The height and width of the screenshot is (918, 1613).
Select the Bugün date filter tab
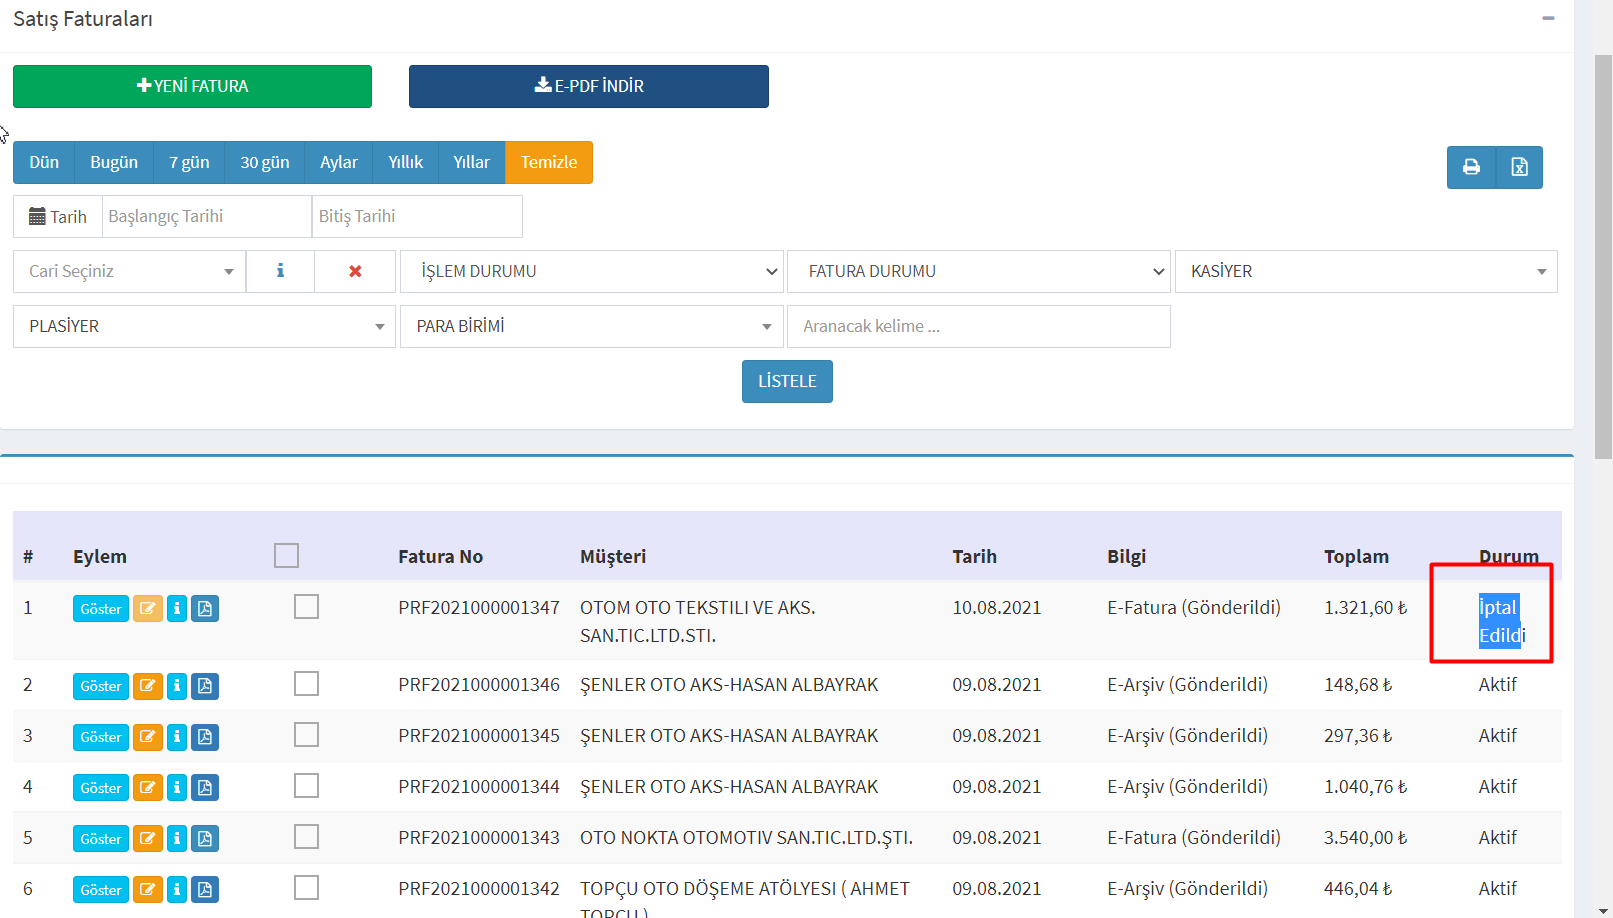pyautogui.click(x=114, y=162)
